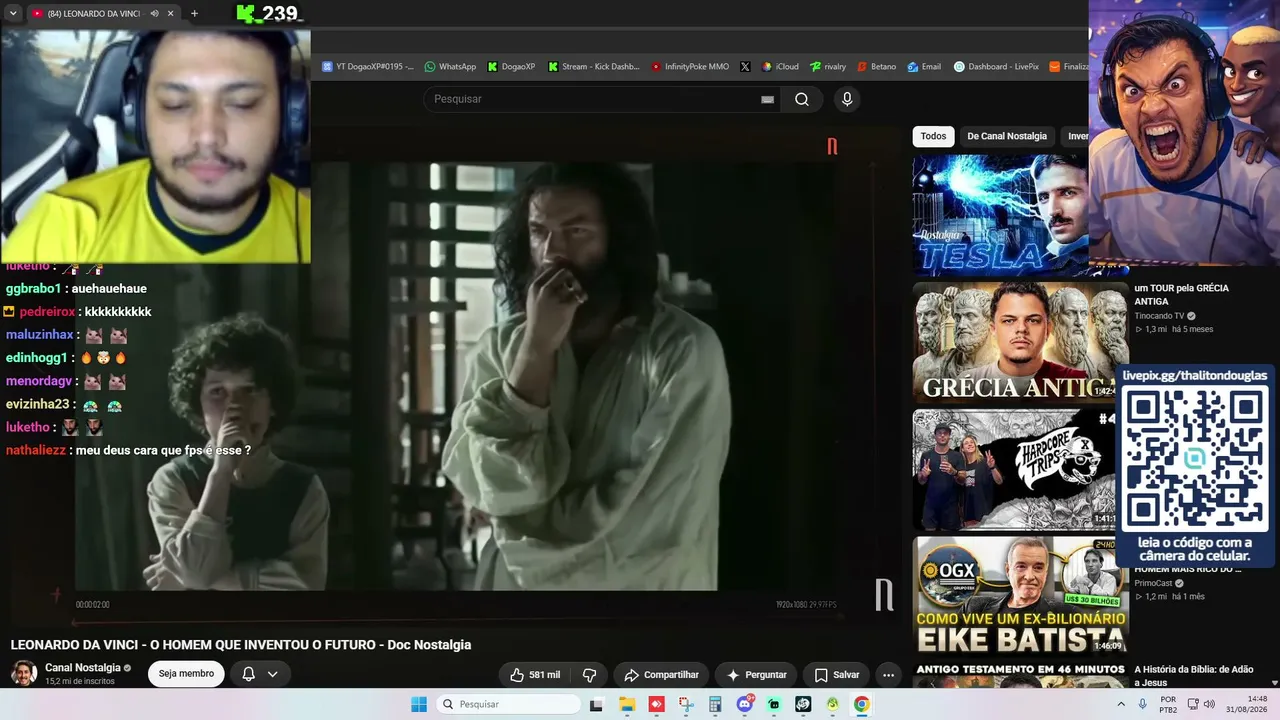Close the LEONARDO DA VINCI browser tab

[x=171, y=14]
